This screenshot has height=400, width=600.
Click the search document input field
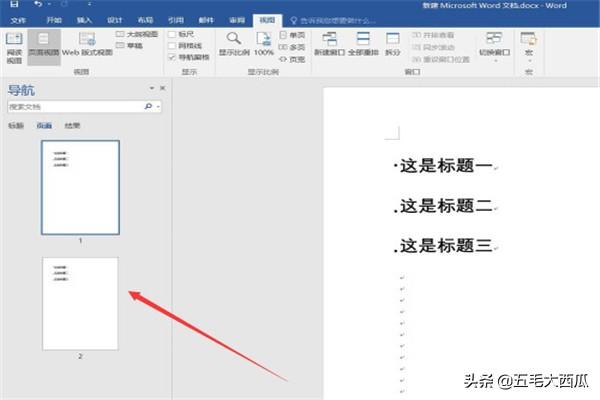[x=75, y=106]
